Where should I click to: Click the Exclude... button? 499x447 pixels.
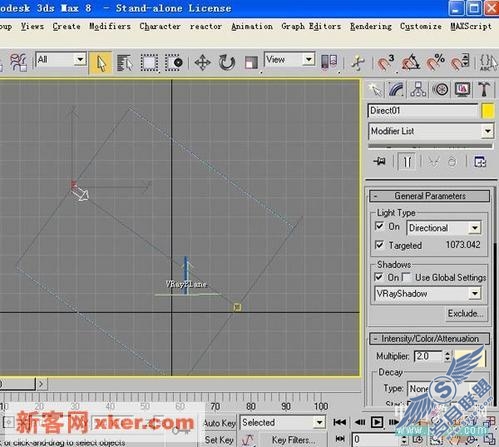click(x=466, y=313)
